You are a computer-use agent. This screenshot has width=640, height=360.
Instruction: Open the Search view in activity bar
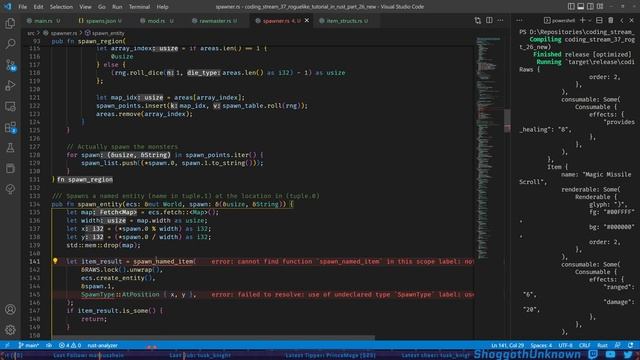click(x=10, y=44)
